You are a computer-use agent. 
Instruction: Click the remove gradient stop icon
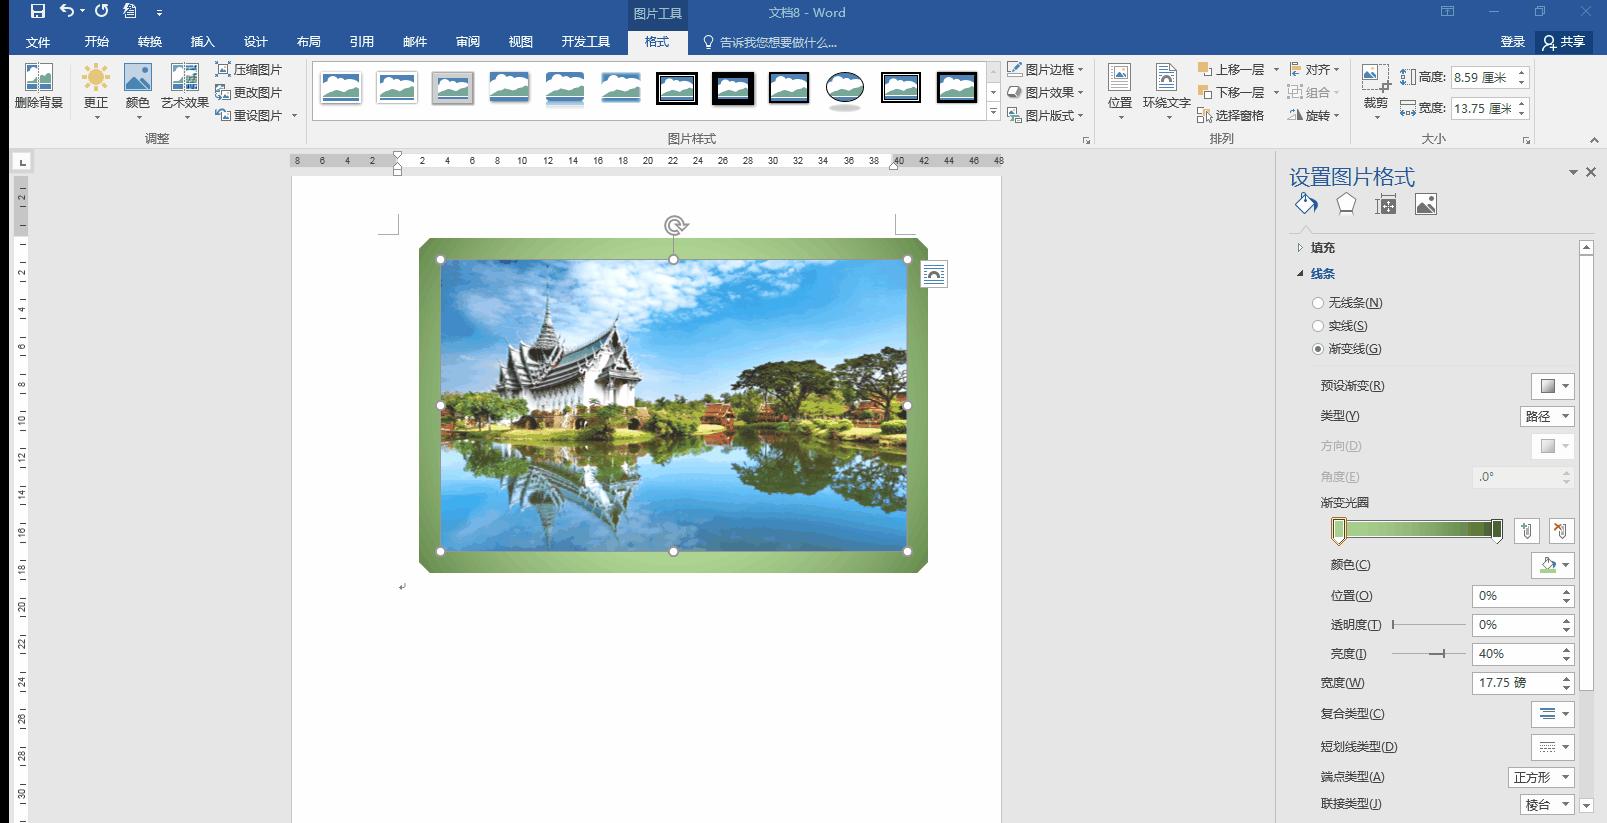(x=1560, y=531)
